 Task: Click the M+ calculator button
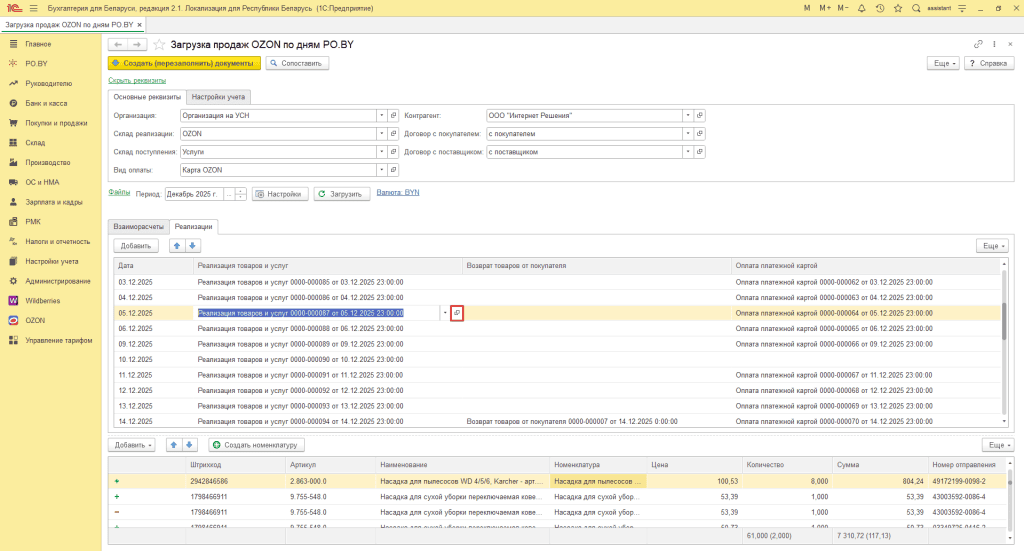825,8
